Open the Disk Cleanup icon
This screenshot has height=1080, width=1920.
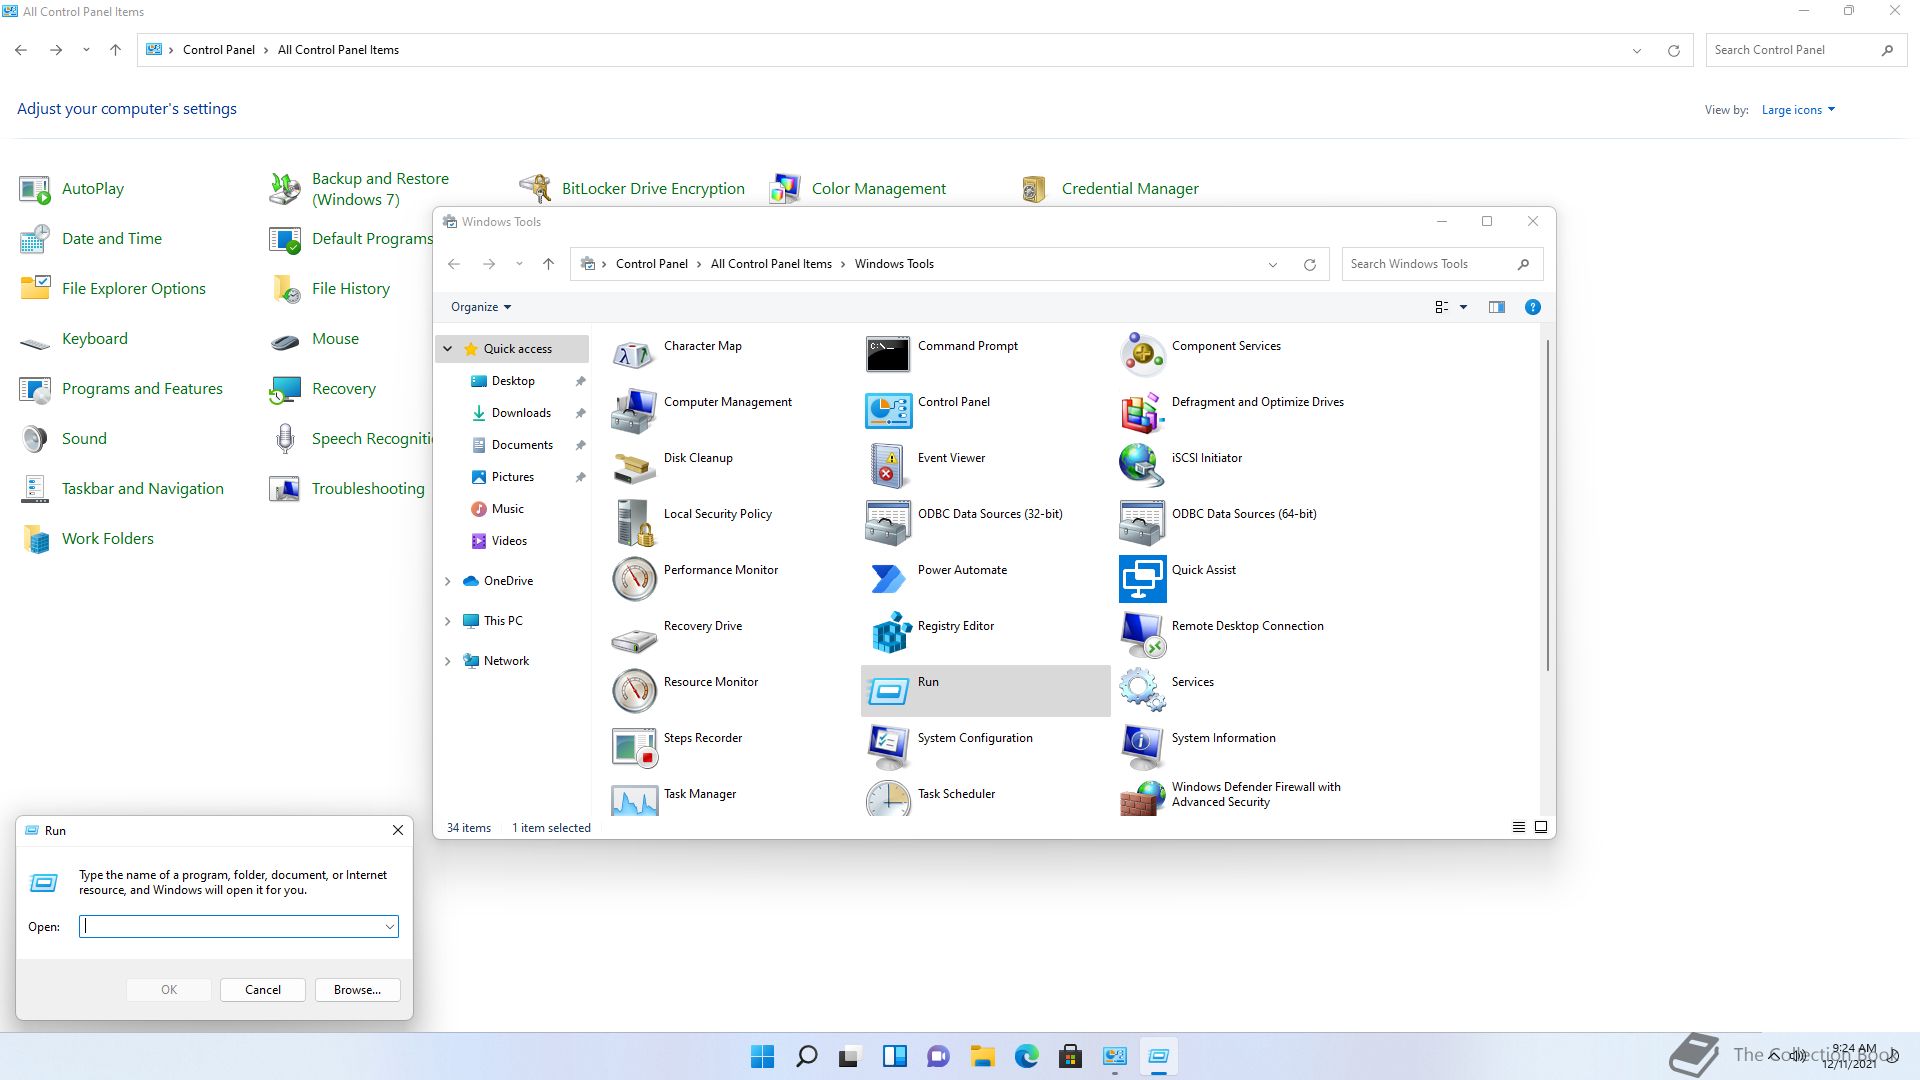[634, 466]
